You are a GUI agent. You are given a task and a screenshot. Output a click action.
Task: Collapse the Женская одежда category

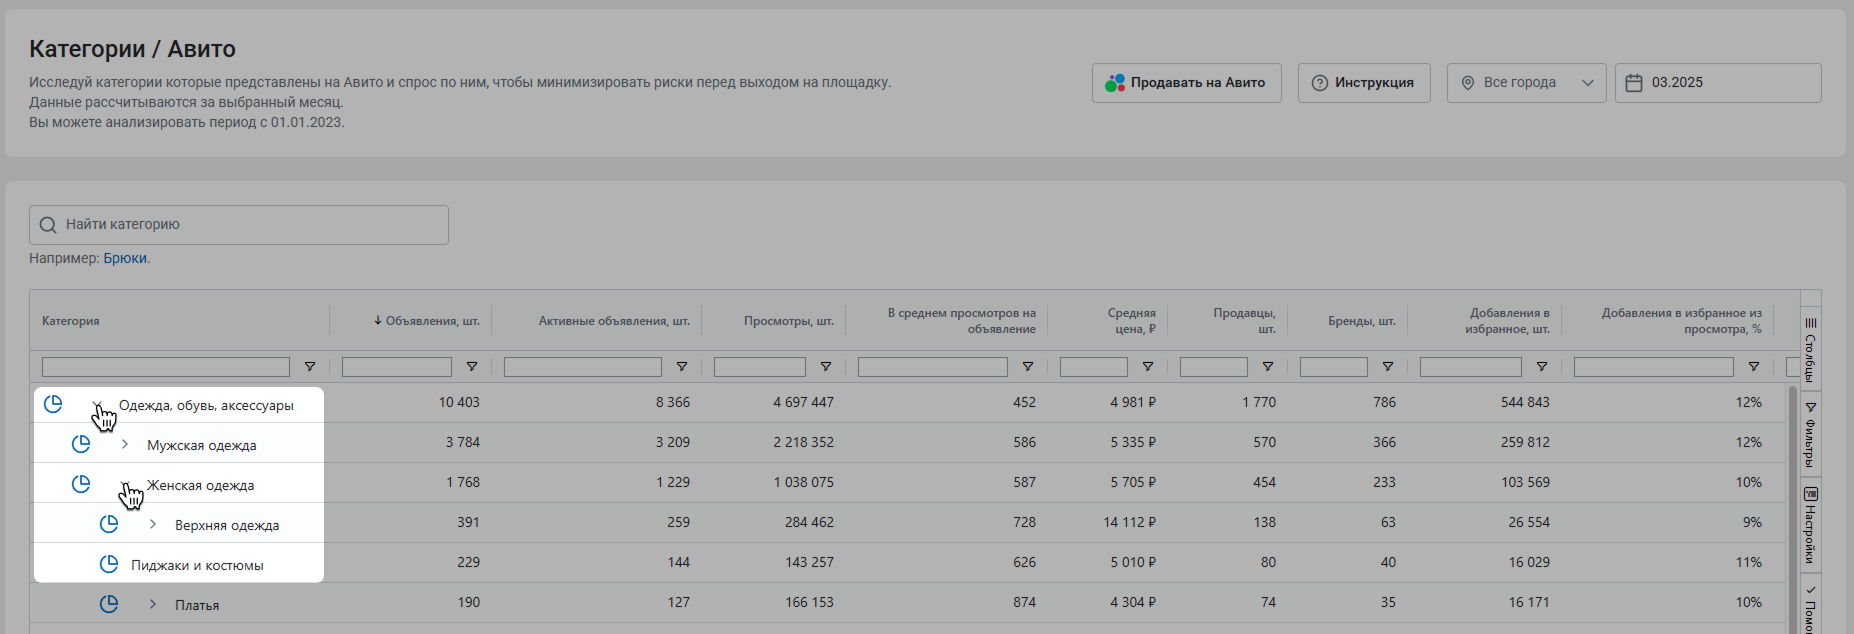(x=125, y=484)
